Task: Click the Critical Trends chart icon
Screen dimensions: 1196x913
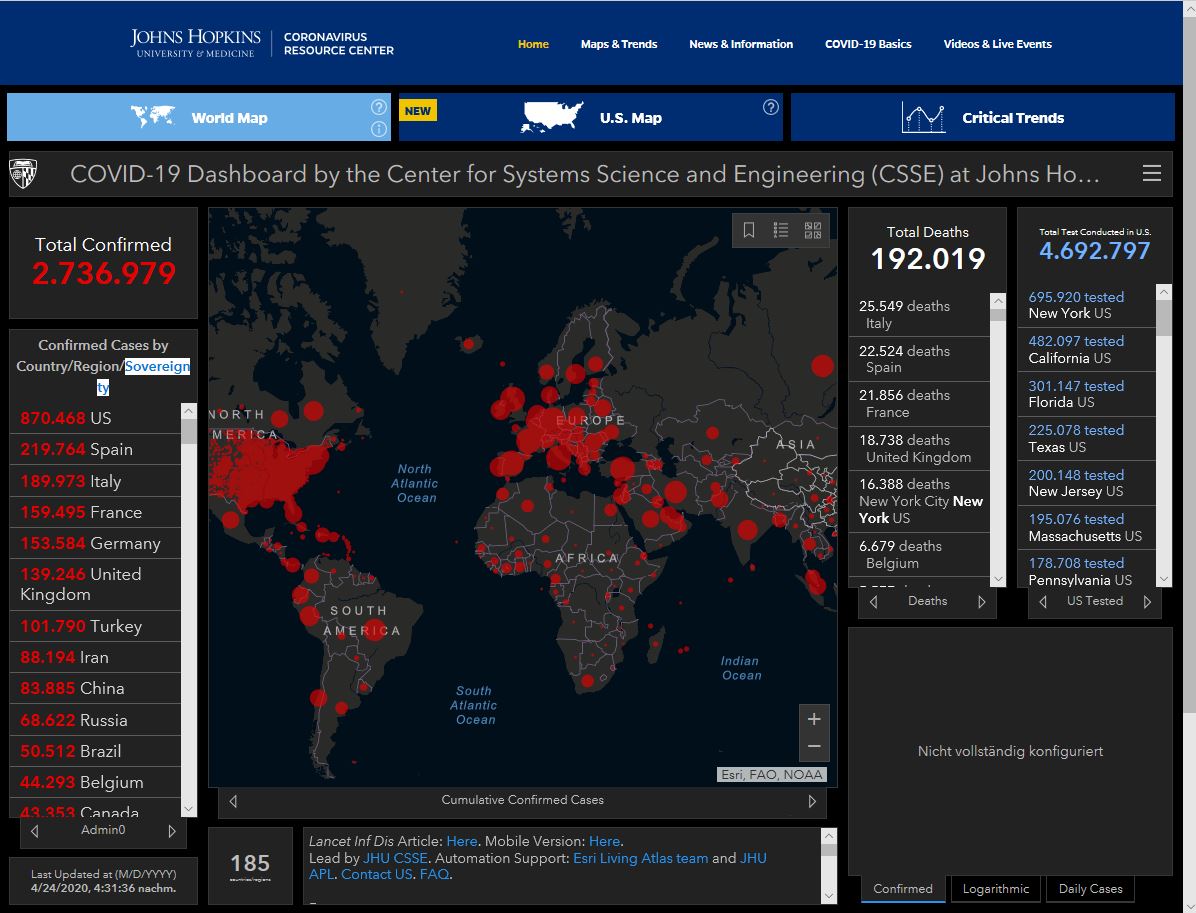Action: [x=924, y=117]
